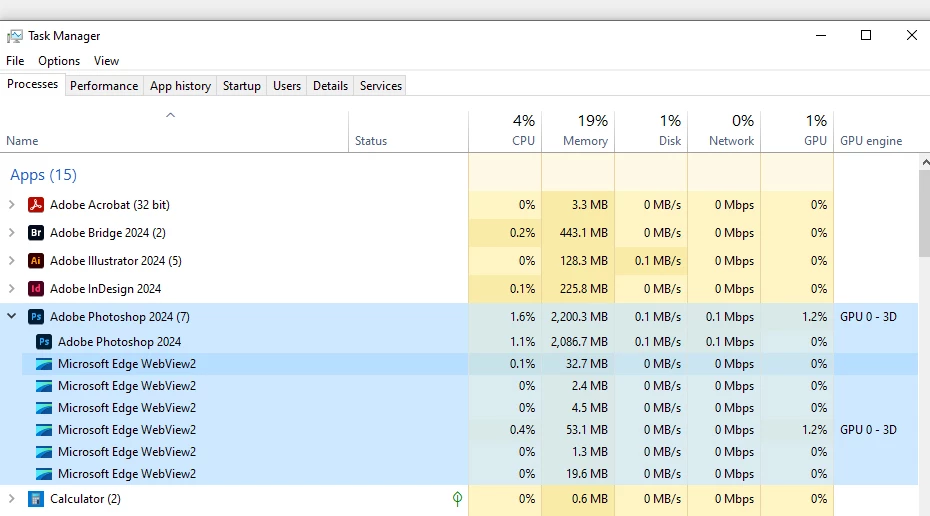930x516 pixels.
Task: Click GPU 0 - 3D in the Photoshop group row
Action: click(868, 317)
